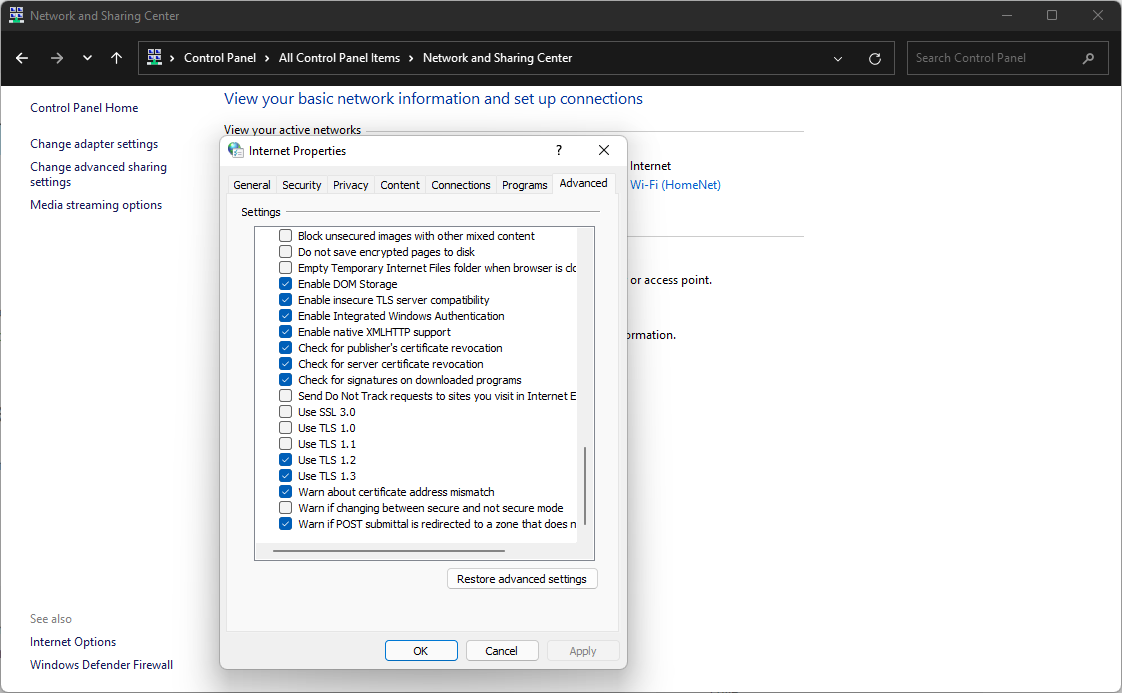Expand the address bar history dropdown
Image resolution: width=1122 pixels, height=693 pixels.
pos(838,59)
